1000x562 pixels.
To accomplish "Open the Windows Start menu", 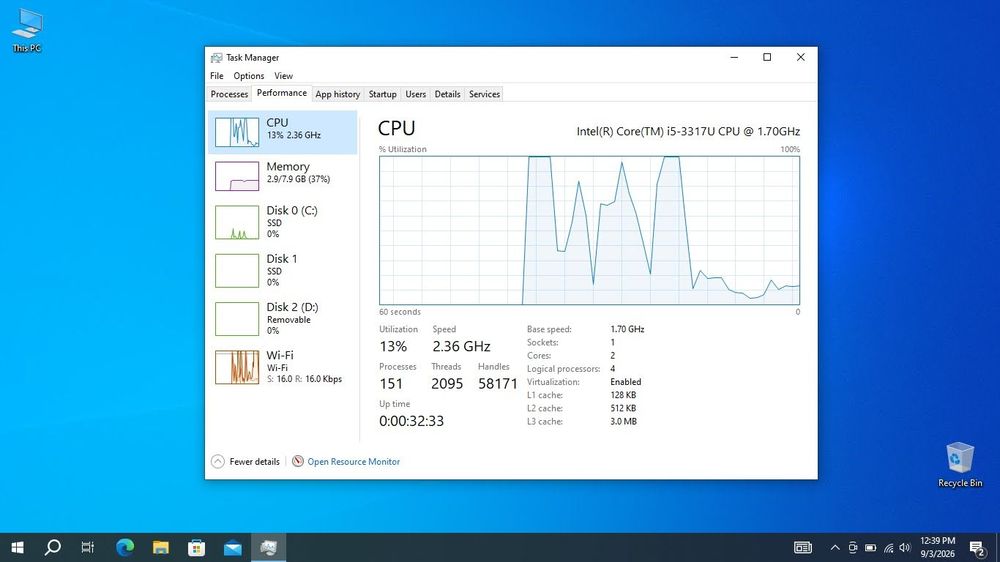I will [17, 547].
